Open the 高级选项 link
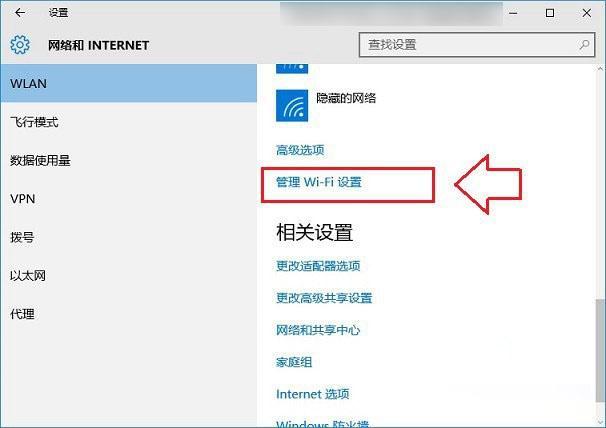 (300, 150)
